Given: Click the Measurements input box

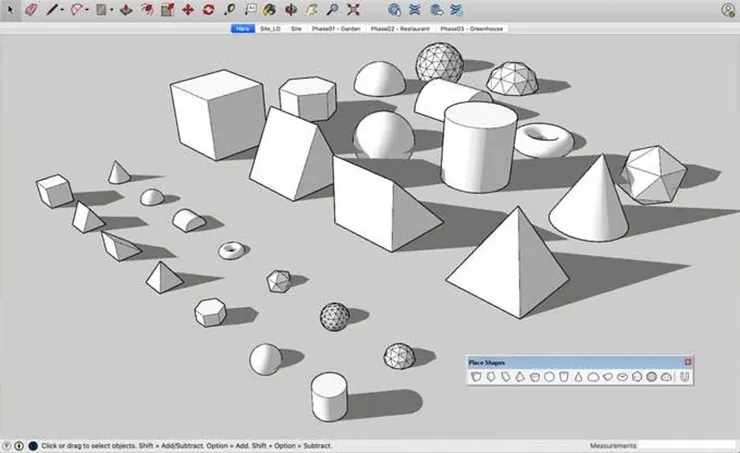Looking at the screenshot, I should pyautogui.click(x=687, y=445).
